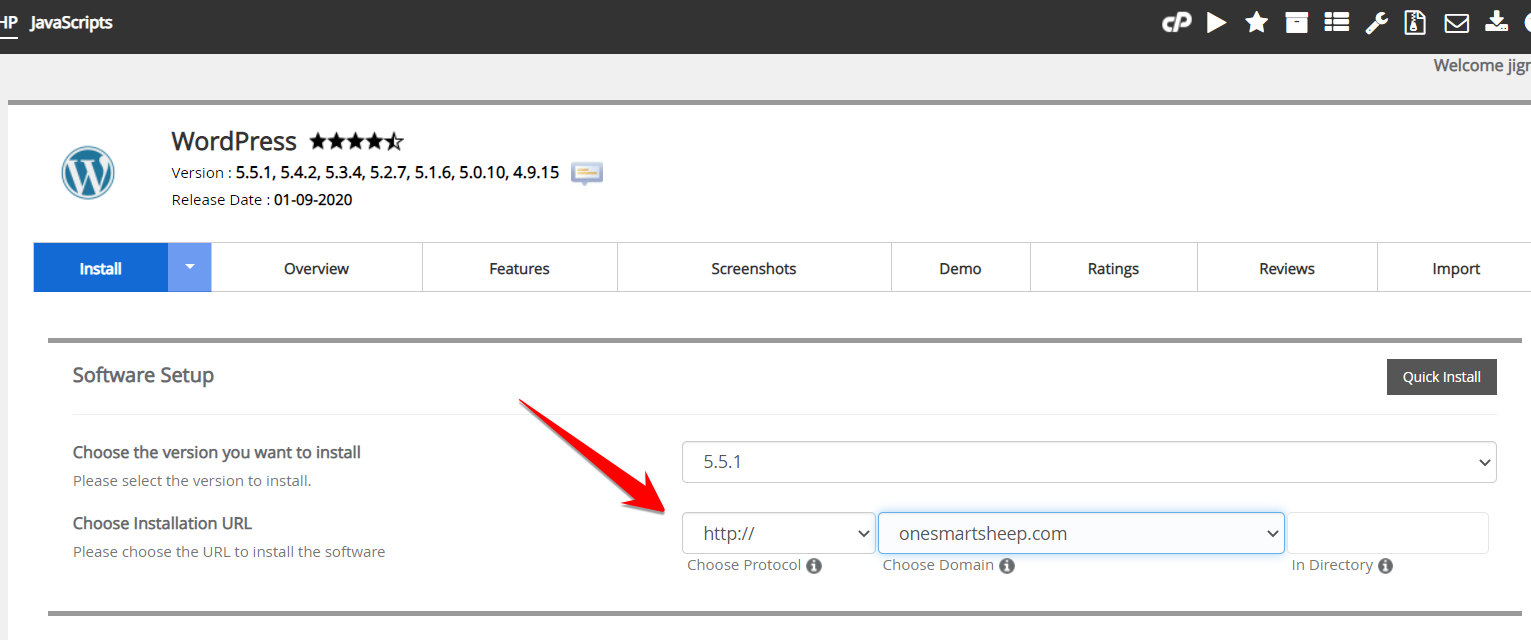Open the Screenshots tab
The image size is (1531, 640).
point(754,268)
